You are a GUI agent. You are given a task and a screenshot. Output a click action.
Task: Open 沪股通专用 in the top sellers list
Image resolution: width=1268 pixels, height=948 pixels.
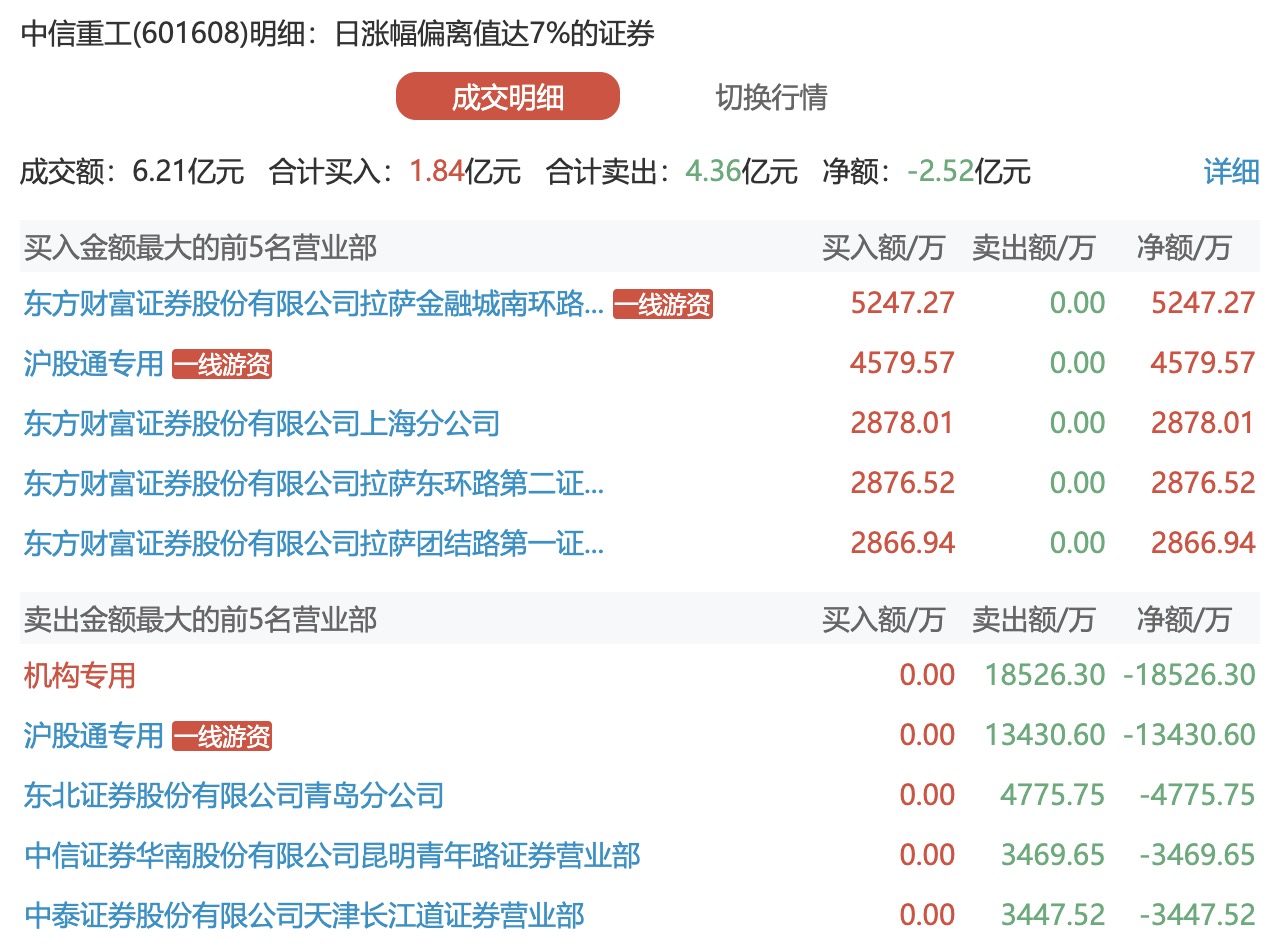(x=93, y=736)
